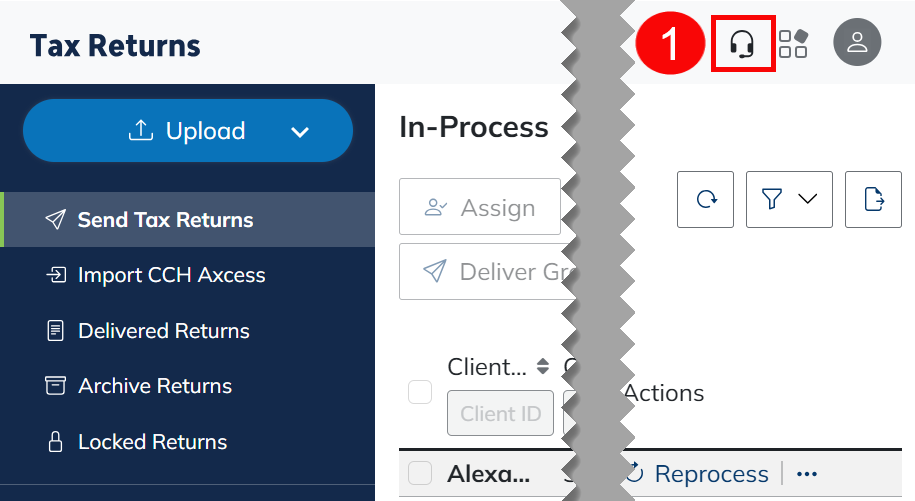Tick the select-all header checkbox
Image resolution: width=915 pixels, height=501 pixels.
420,392
